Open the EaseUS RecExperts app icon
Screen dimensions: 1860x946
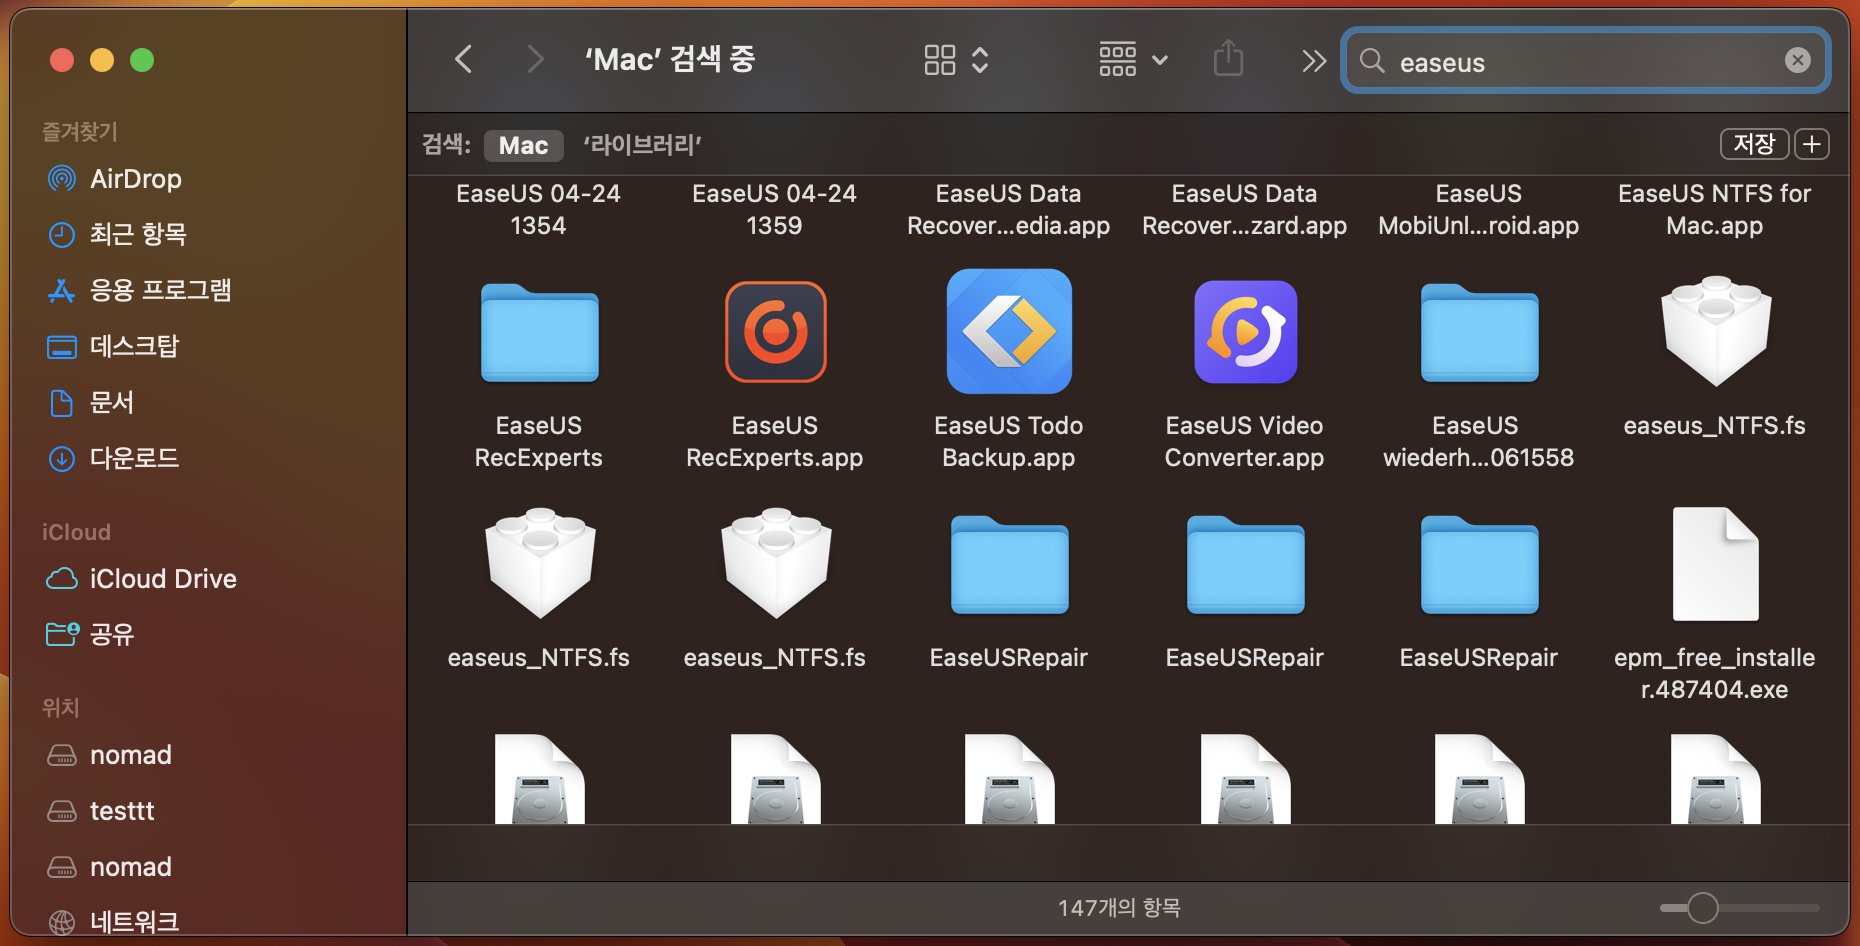775,332
